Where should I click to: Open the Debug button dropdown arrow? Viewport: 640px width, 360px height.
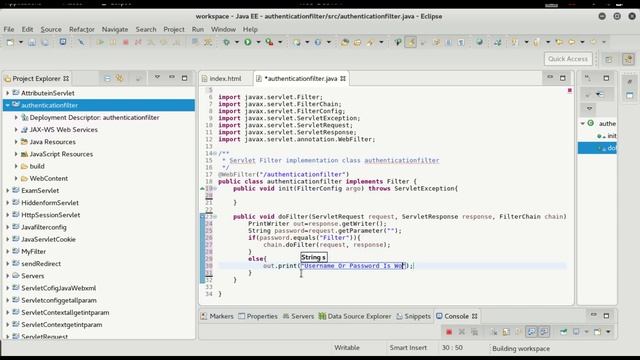[236, 42]
